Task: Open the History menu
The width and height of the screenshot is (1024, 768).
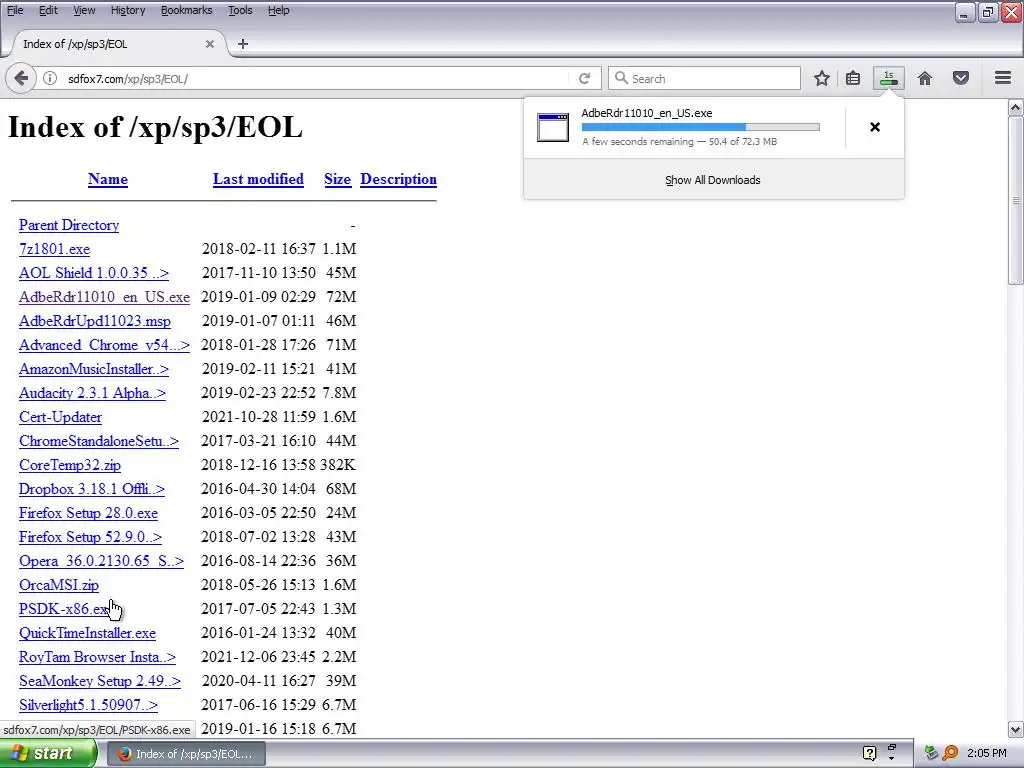Action: point(127,10)
